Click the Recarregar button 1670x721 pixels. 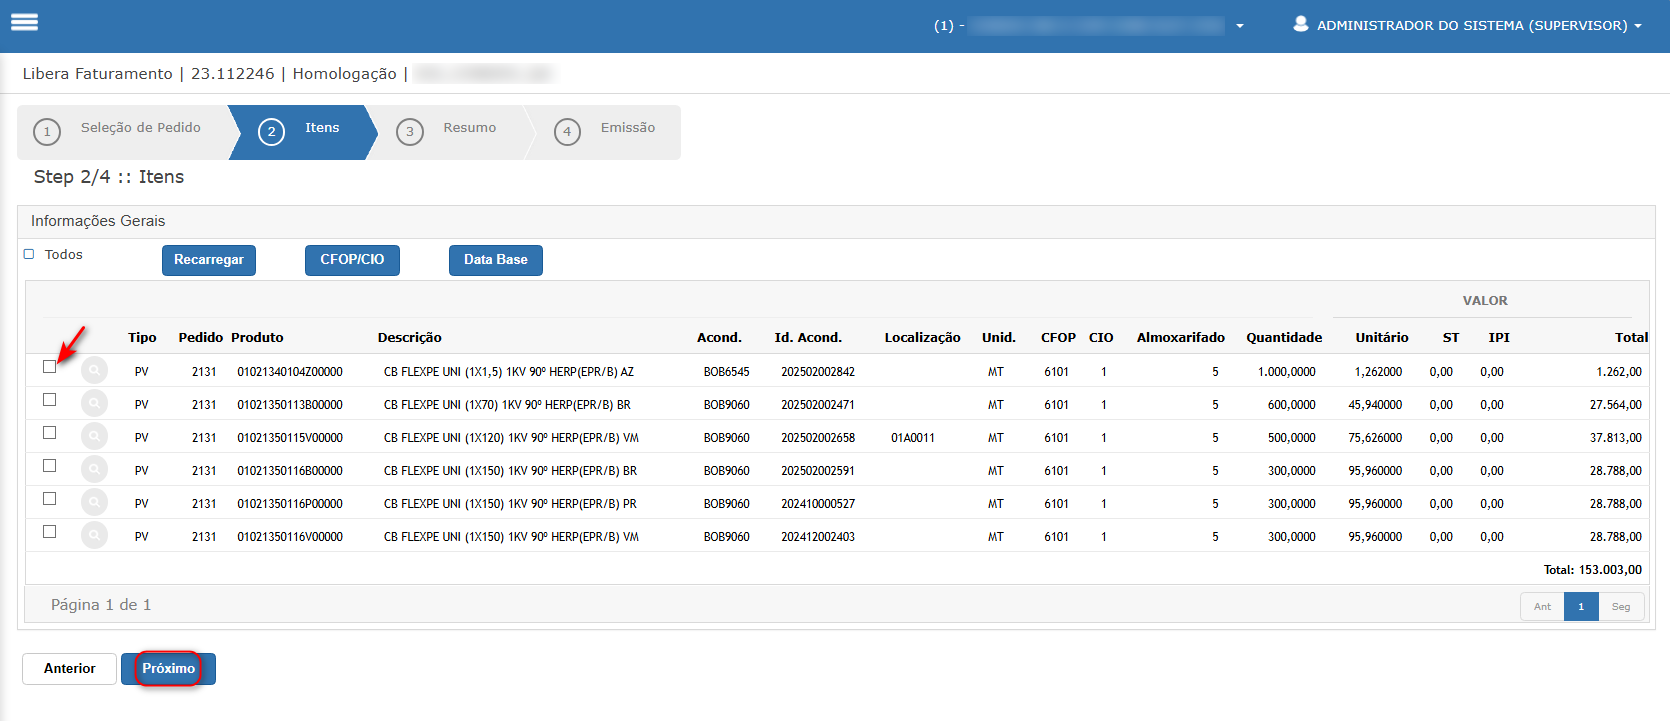(209, 260)
